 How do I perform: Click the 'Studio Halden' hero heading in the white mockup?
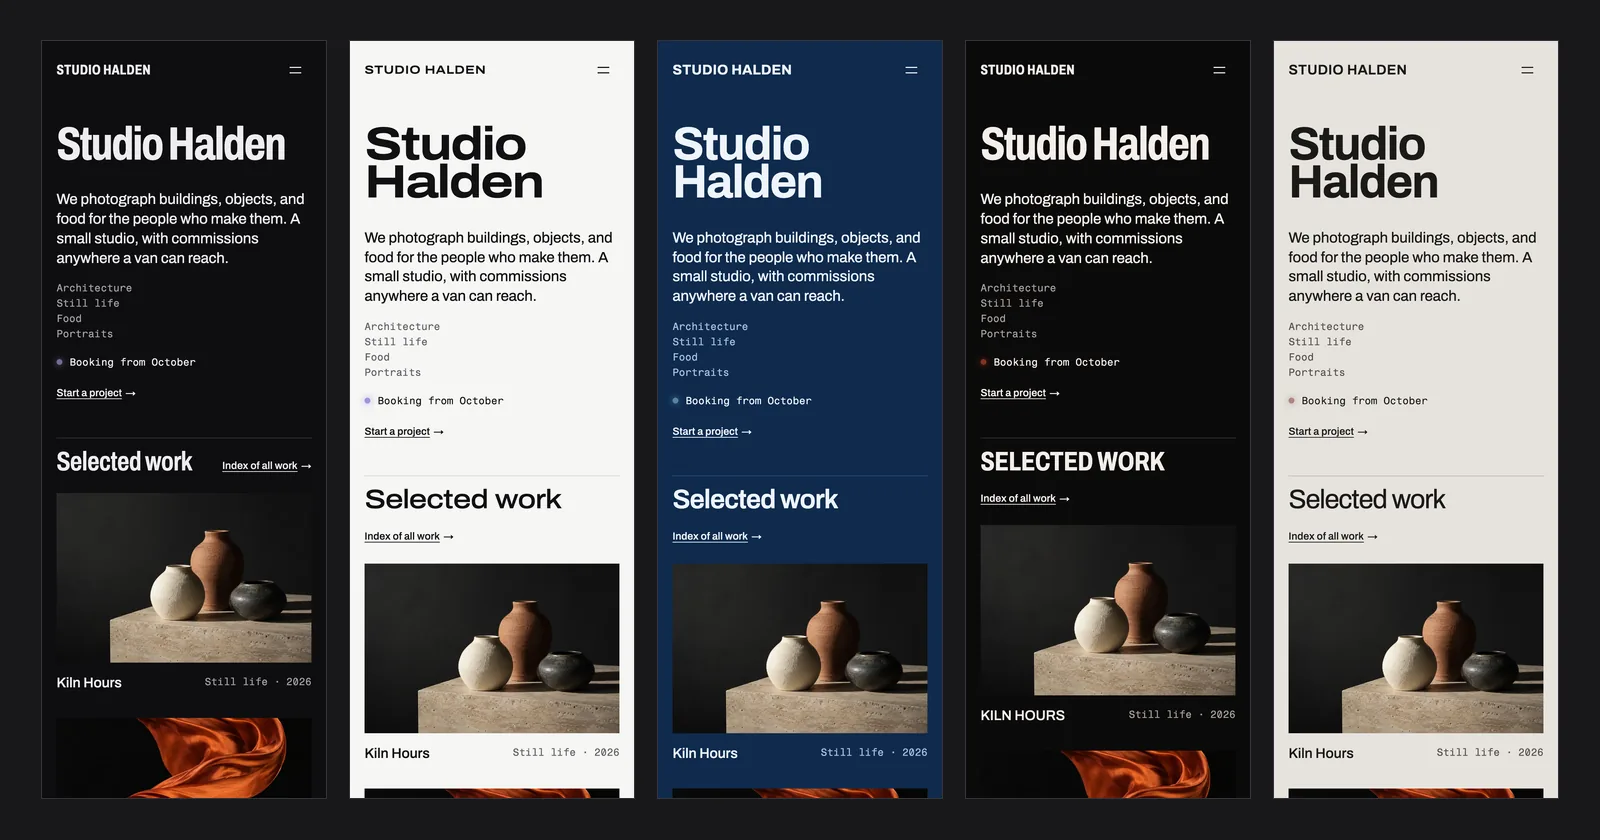(x=454, y=163)
